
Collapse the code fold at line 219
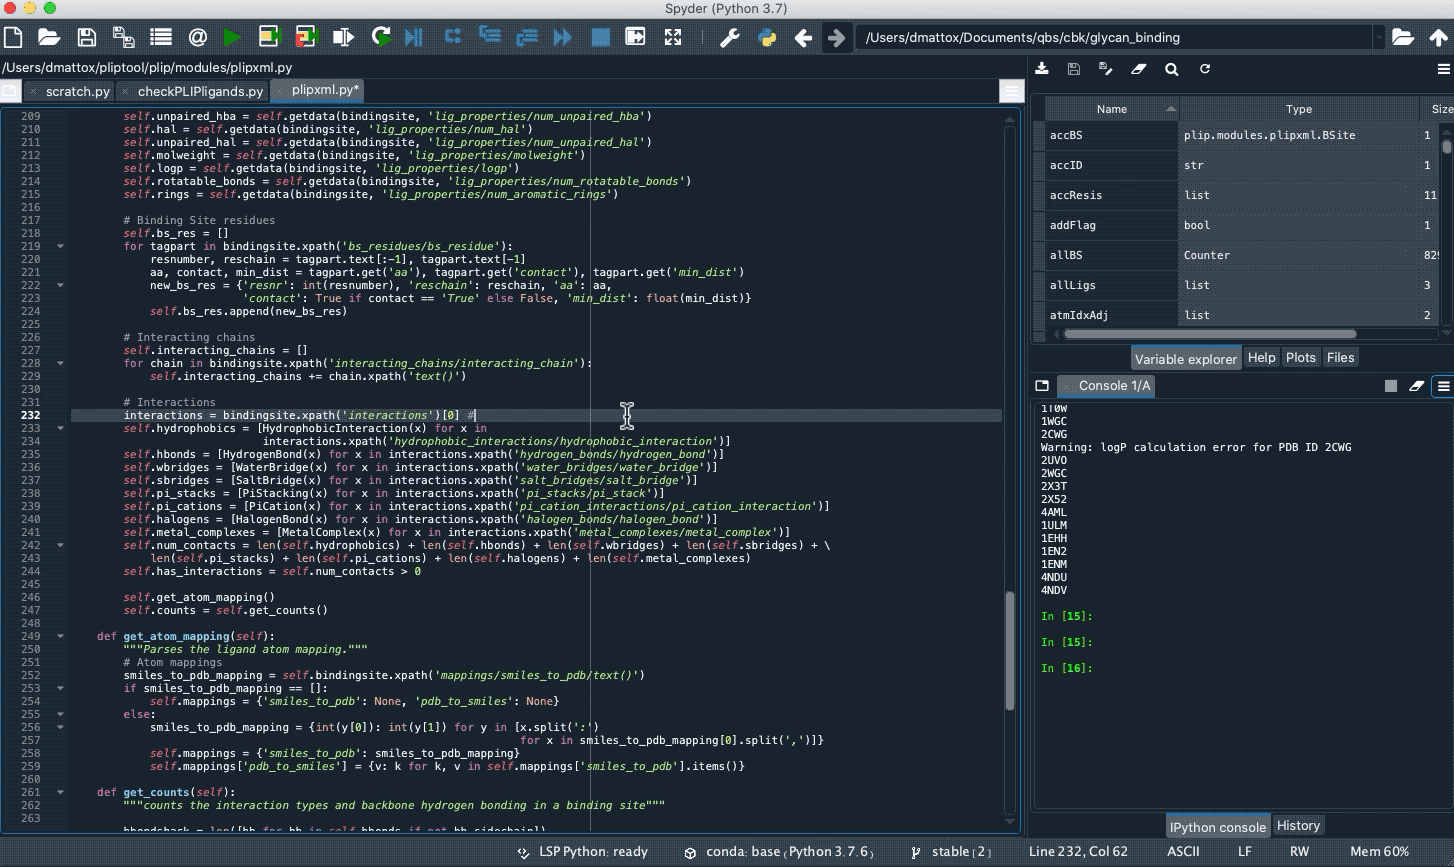(60, 246)
